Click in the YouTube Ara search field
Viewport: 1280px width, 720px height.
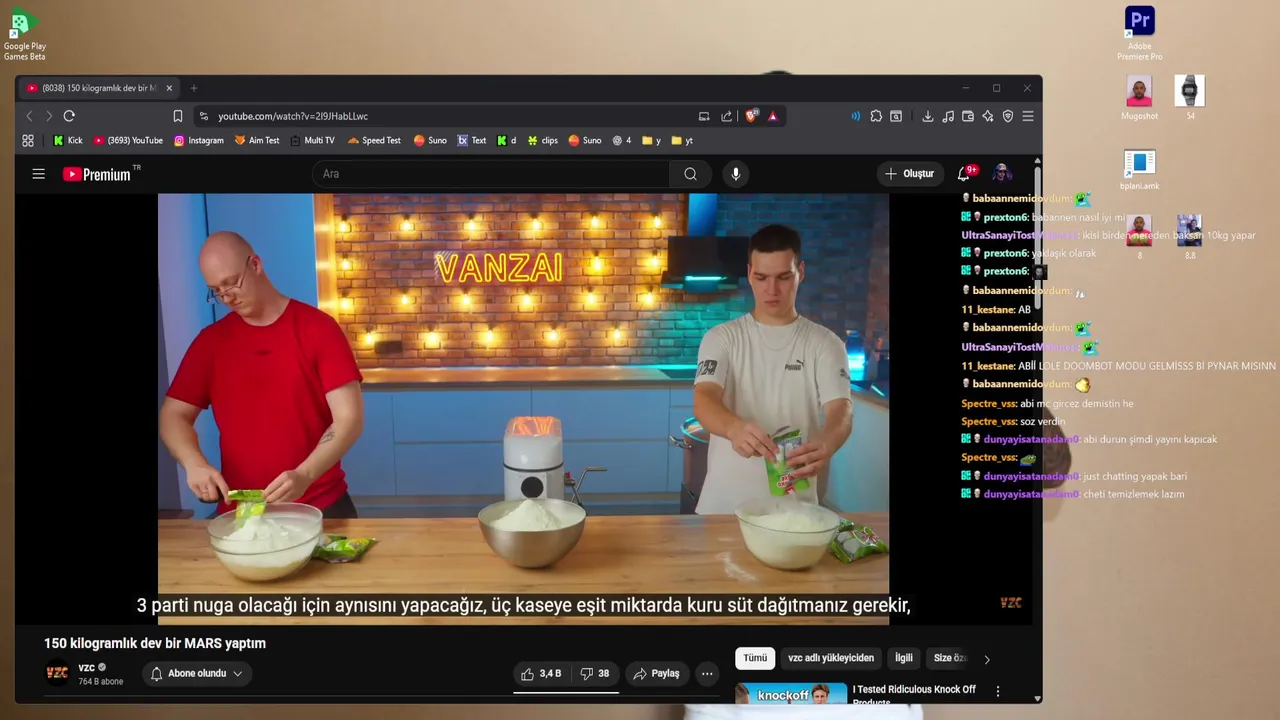point(491,174)
